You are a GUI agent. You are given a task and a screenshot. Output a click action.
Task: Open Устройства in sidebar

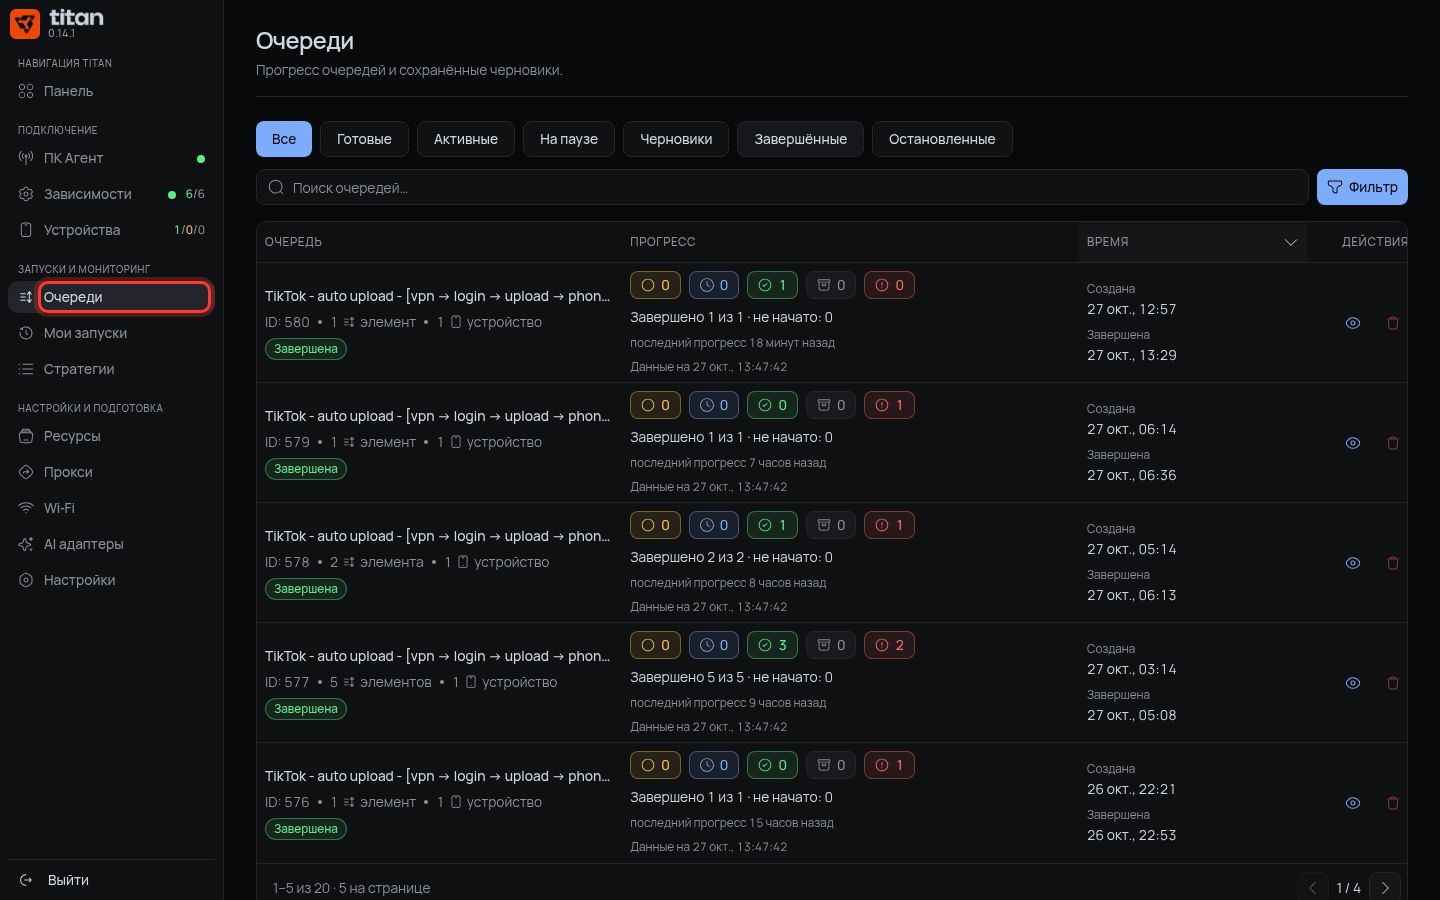pyautogui.click(x=111, y=230)
